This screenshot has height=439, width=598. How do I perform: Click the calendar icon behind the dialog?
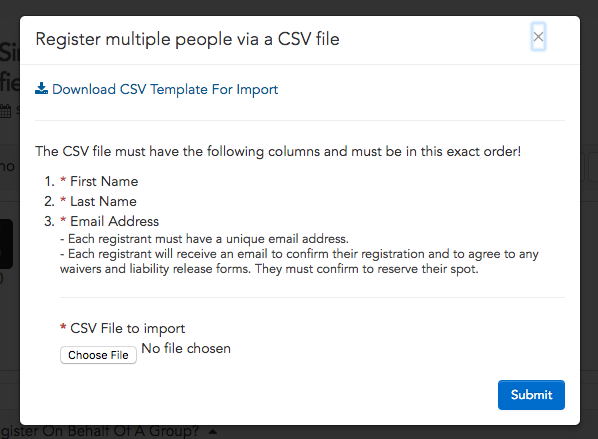[x=5, y=111]
